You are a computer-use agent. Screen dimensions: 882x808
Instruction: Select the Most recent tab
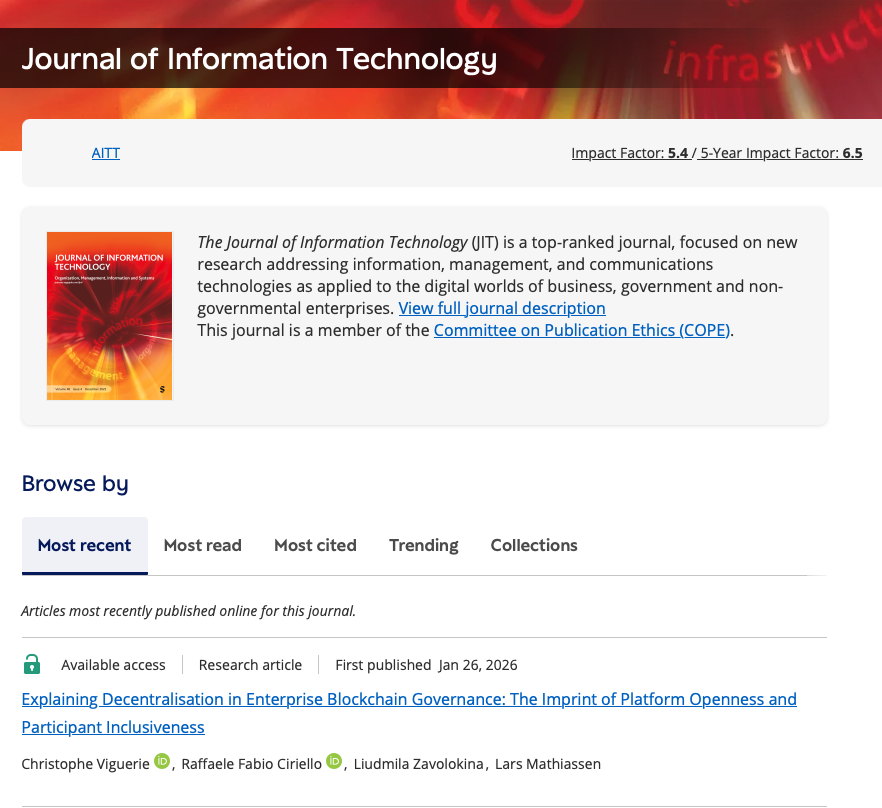[x=84, y=546]
